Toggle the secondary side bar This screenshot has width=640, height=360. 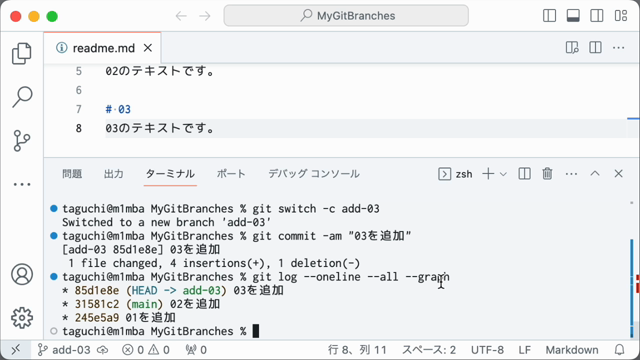click(x=597, y=16)
